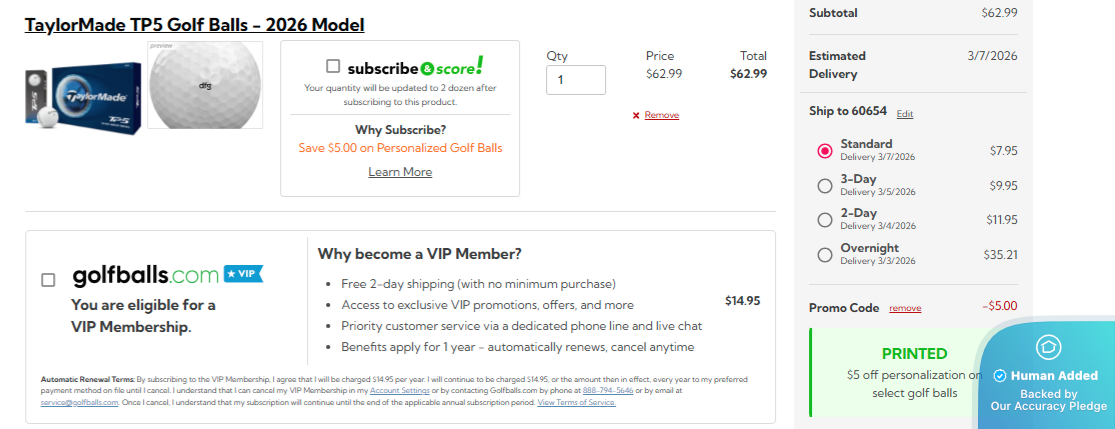The image size is (1115, 429).
Task: Click the Learn More link
Action: coord(400,172)
